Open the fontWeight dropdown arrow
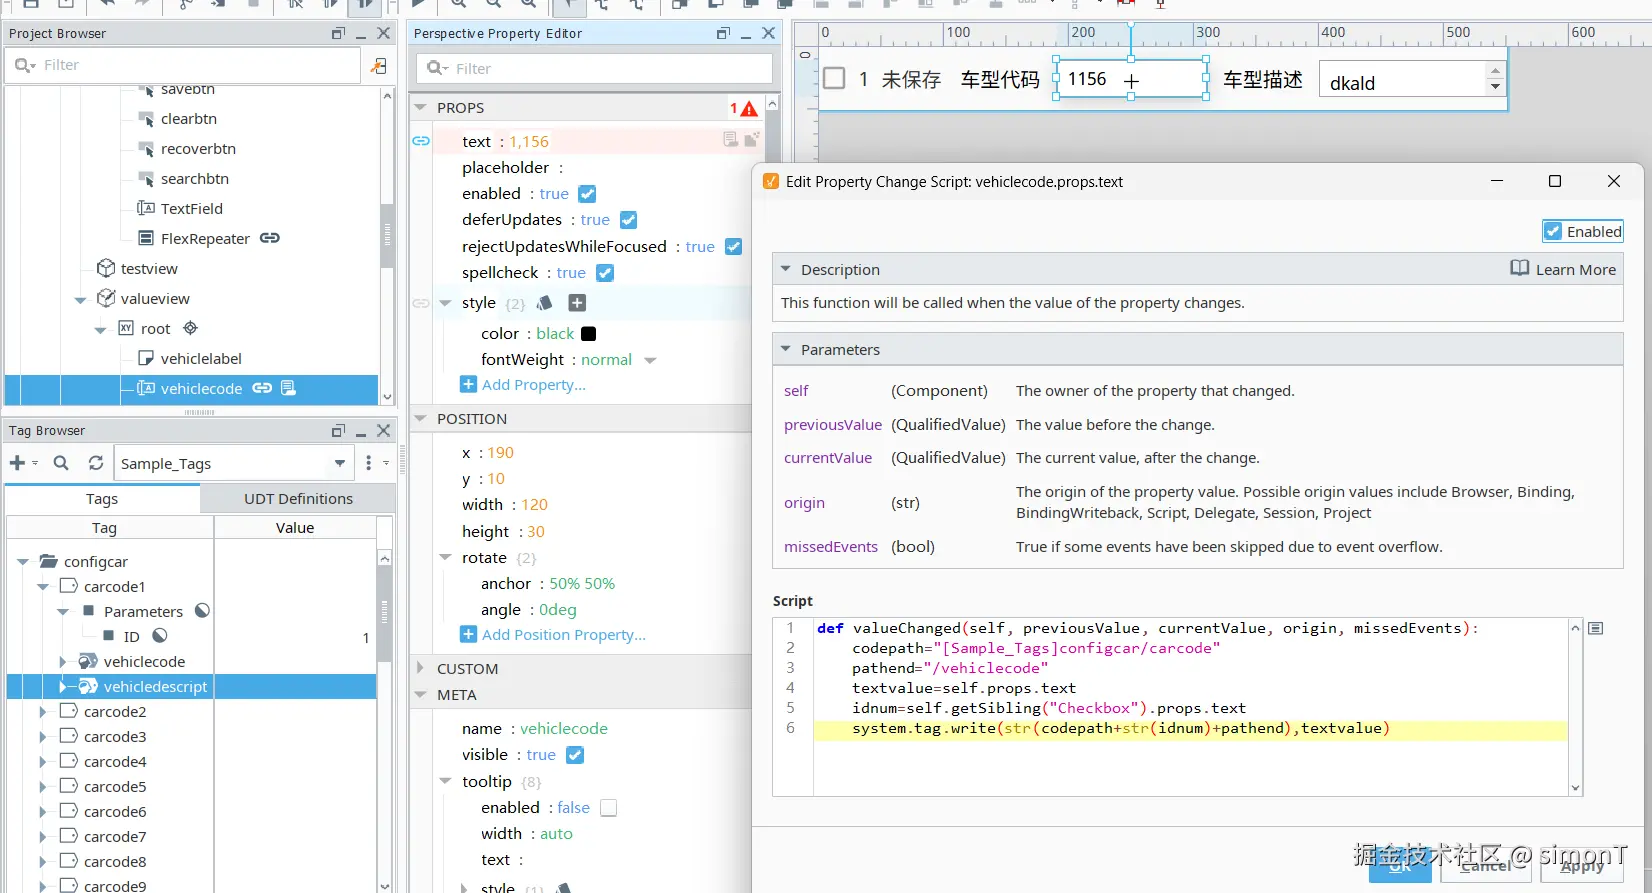Viewport: 1652px width, 893px height. point(650,360)
